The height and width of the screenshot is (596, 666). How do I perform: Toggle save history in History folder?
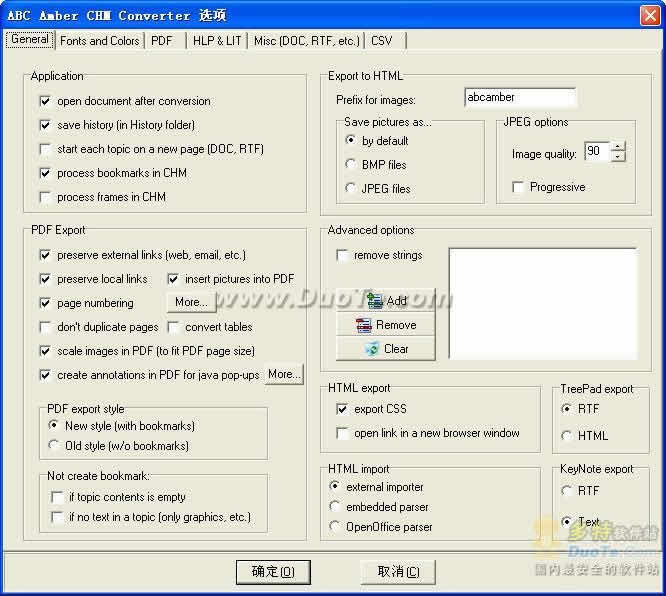45,125
